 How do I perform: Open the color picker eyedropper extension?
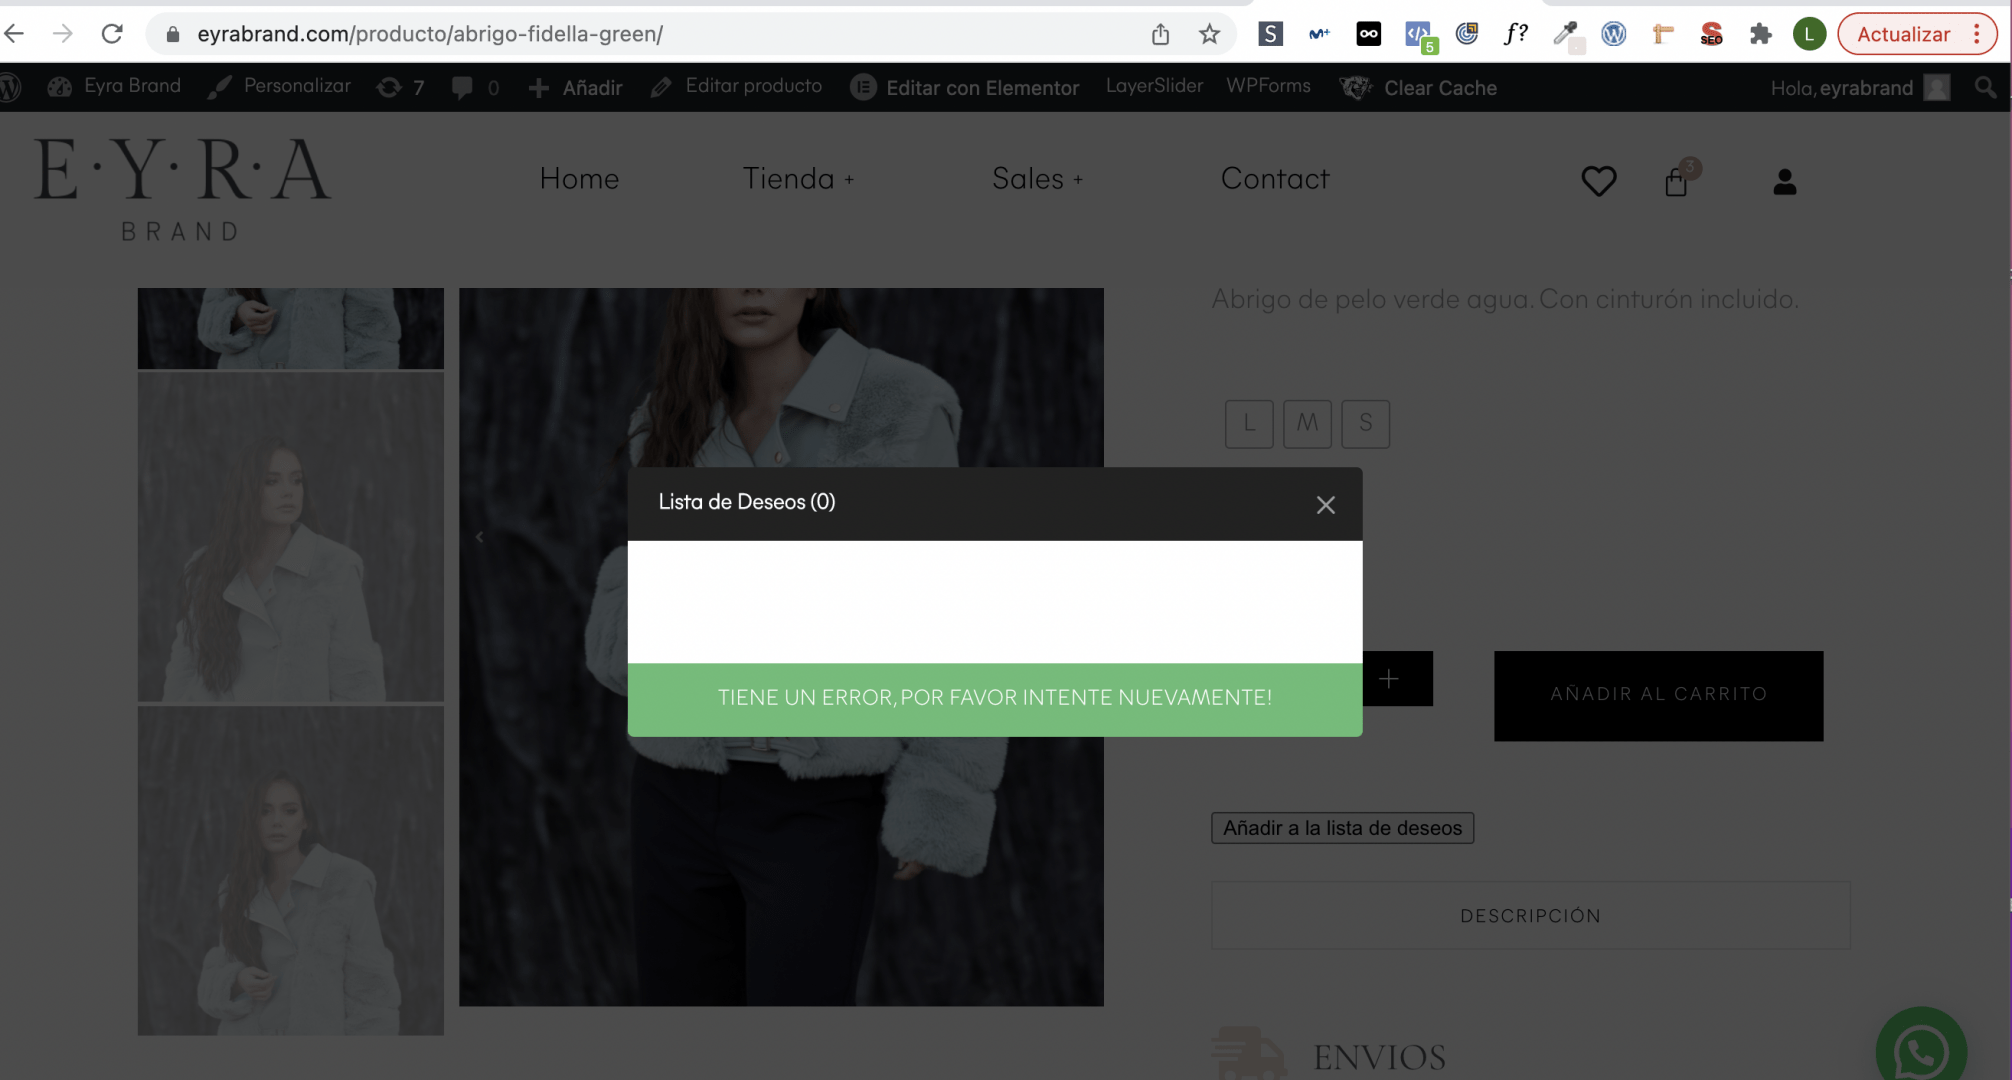[1566, 36]
